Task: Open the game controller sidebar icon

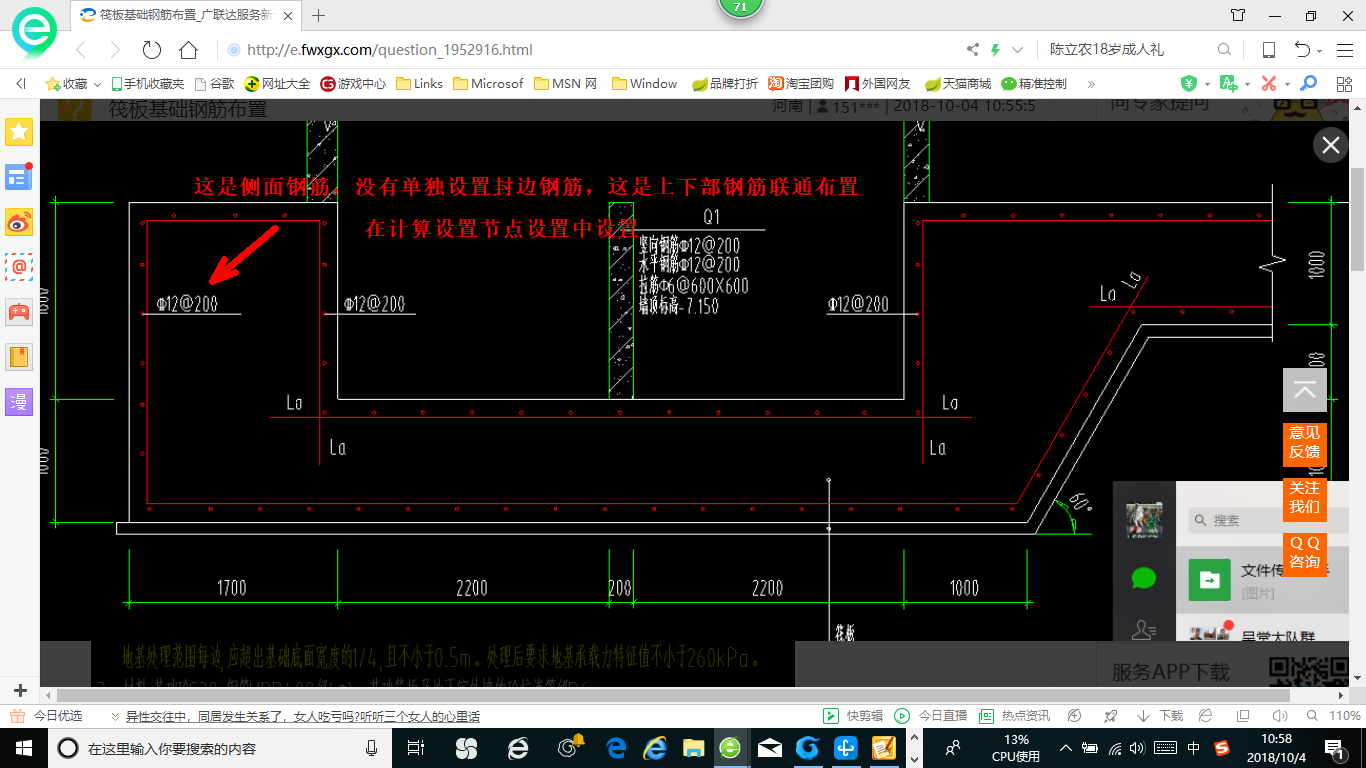Action: coord(19,312)
